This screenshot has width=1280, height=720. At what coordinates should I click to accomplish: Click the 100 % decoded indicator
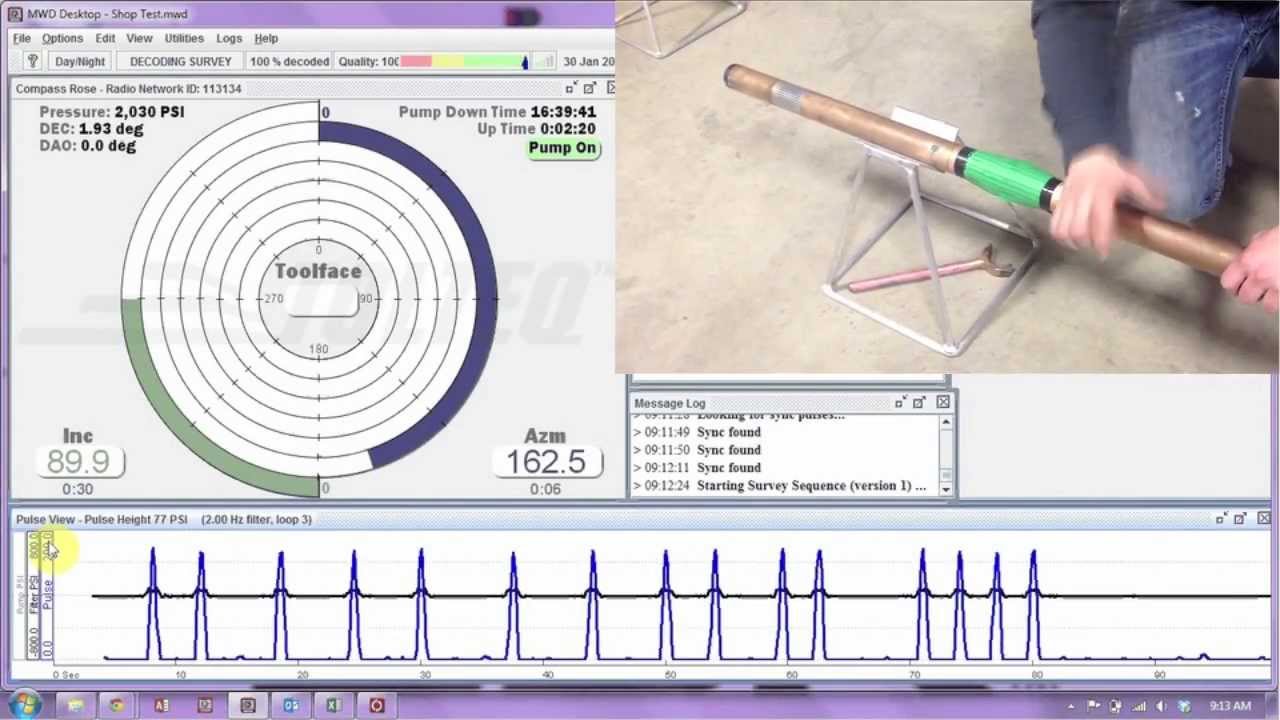[289, 61]
